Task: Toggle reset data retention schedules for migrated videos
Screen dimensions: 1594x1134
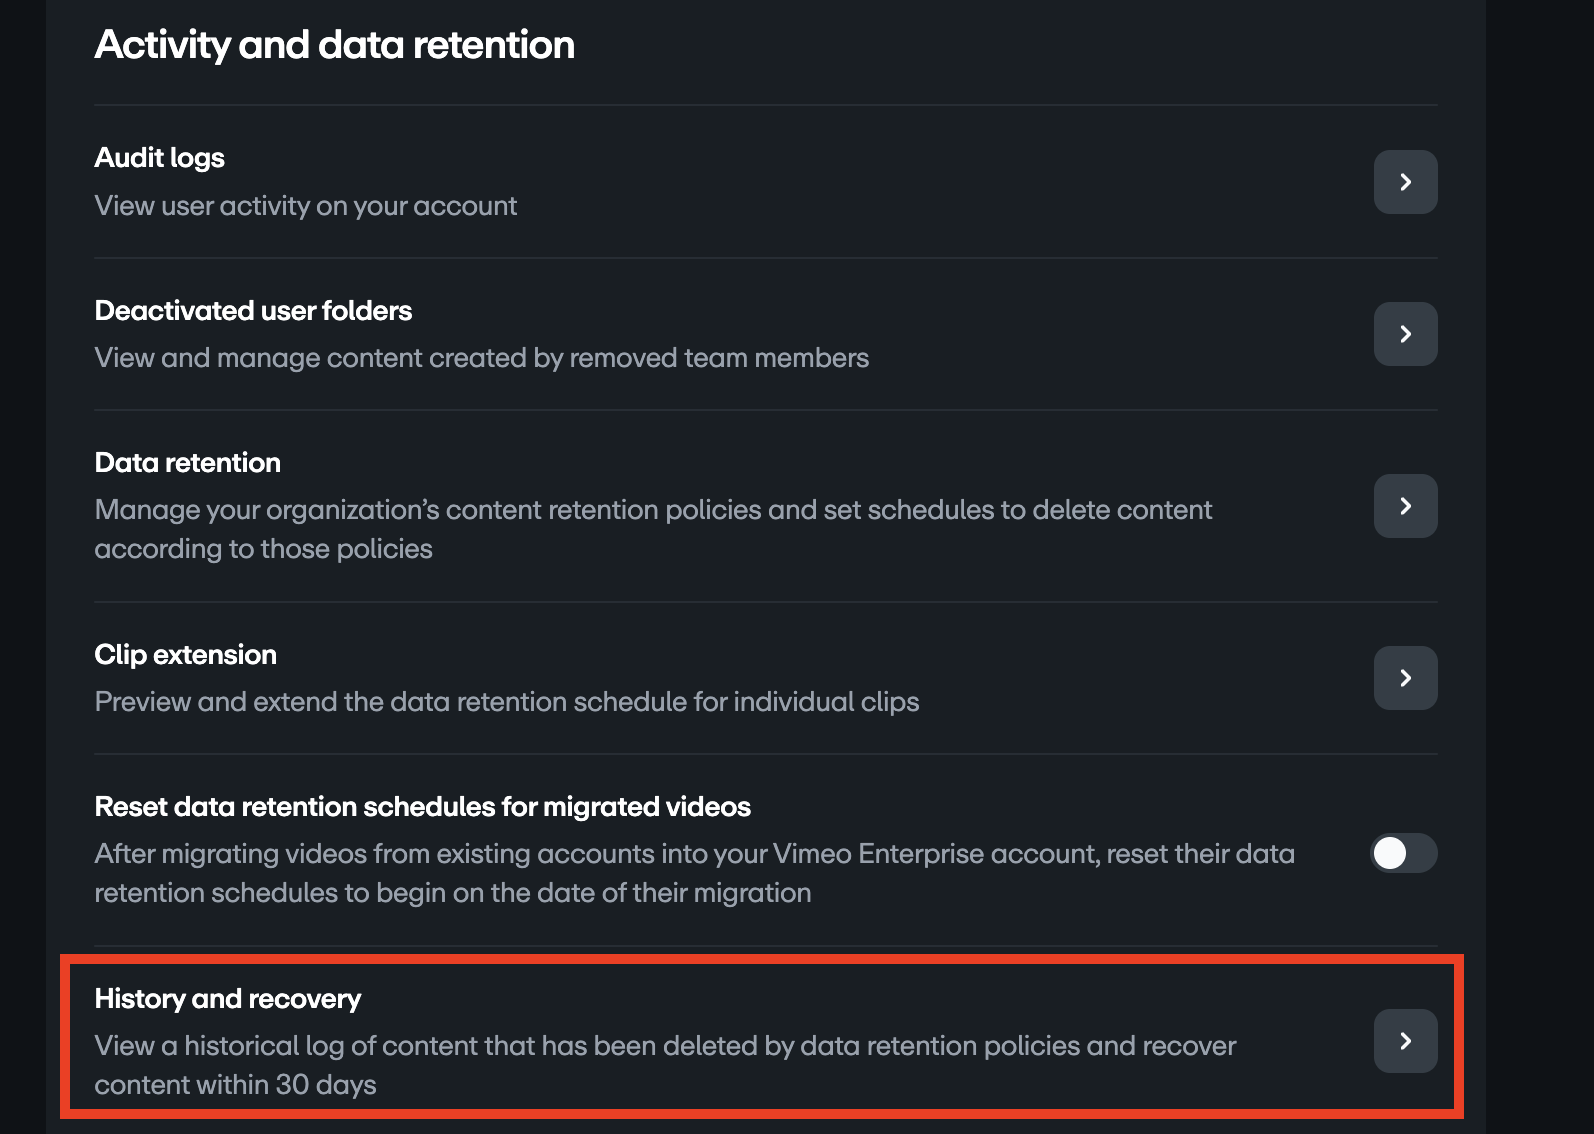Action: (x=1403, y=853)
